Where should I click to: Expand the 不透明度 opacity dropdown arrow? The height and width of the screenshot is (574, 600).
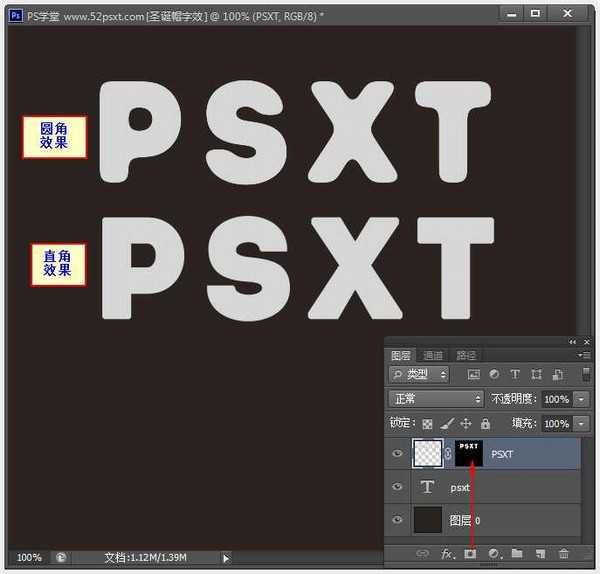pyautogui.click(x=581, y=399)
